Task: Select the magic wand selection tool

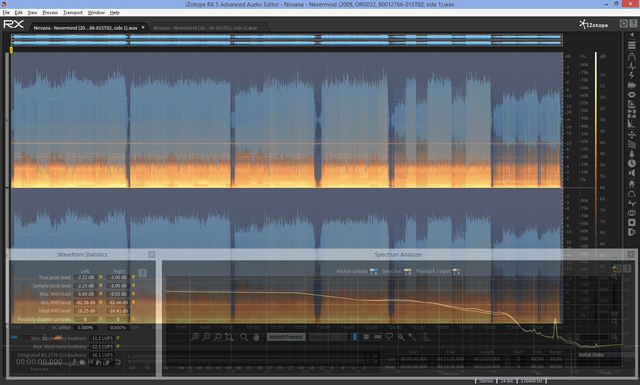Action: pos(412,337)
